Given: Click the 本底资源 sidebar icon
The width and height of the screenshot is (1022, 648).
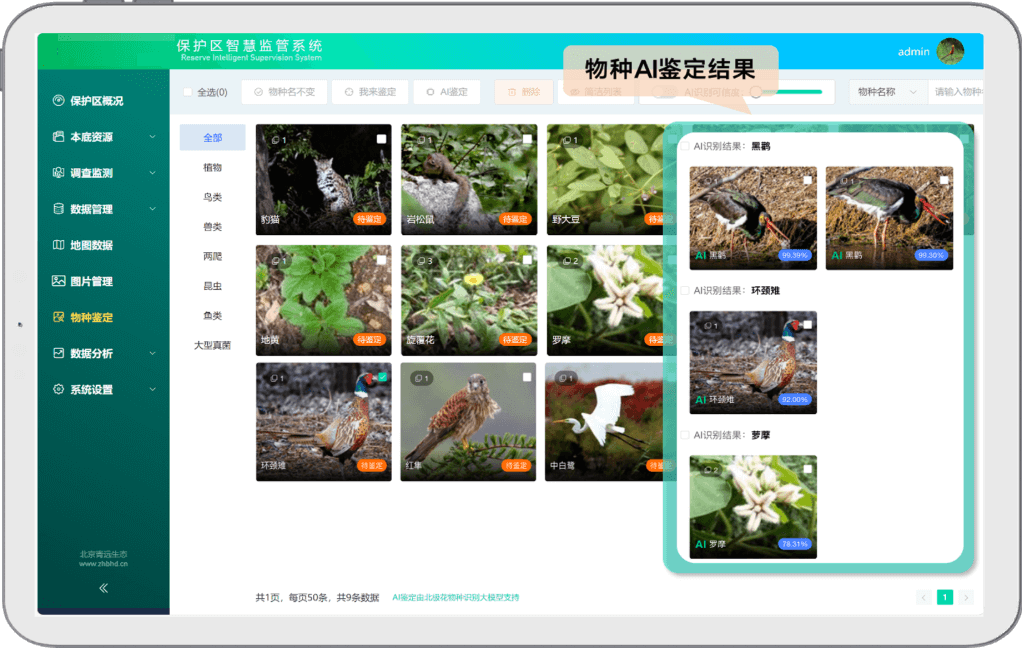Looking at the screenshot, I should click(59, 137).
